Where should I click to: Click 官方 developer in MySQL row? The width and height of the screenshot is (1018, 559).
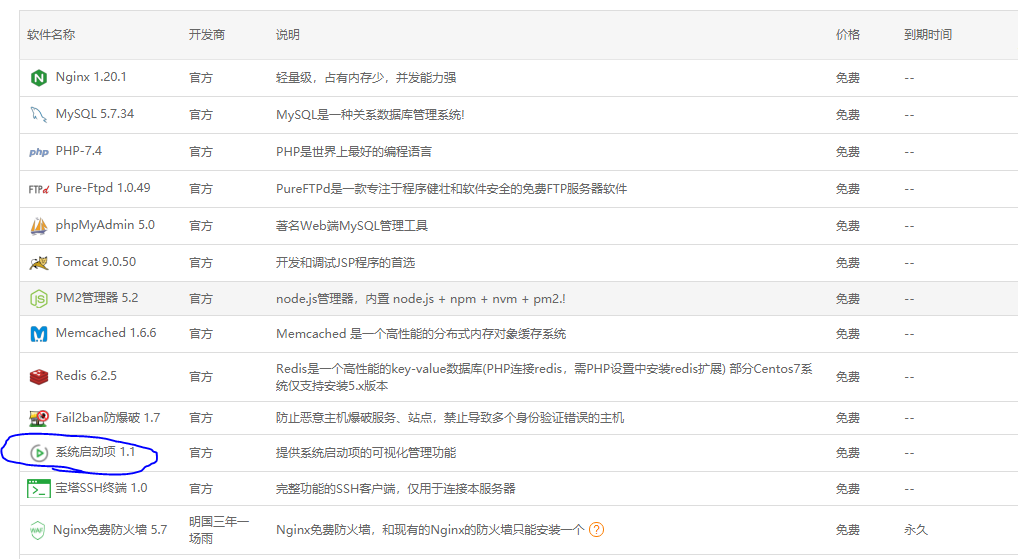pos(201,114)
